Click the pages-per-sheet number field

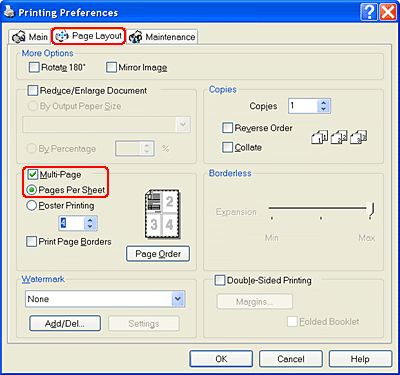(x=71, y=223)
